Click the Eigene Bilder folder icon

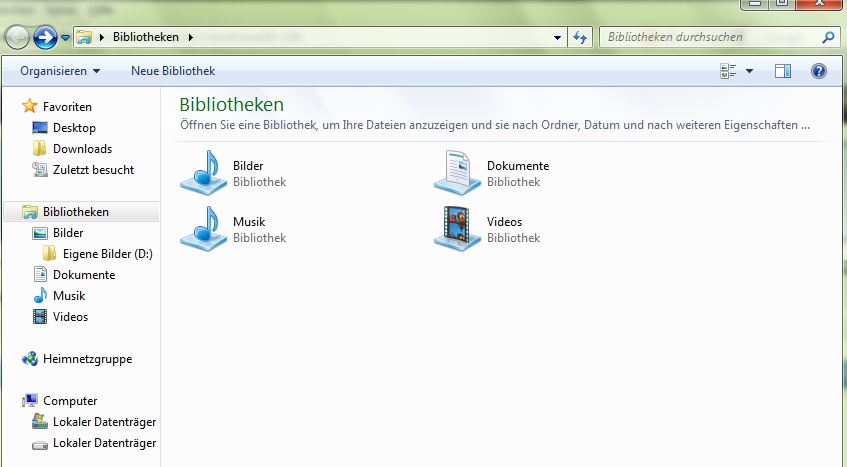pos(49,253)
